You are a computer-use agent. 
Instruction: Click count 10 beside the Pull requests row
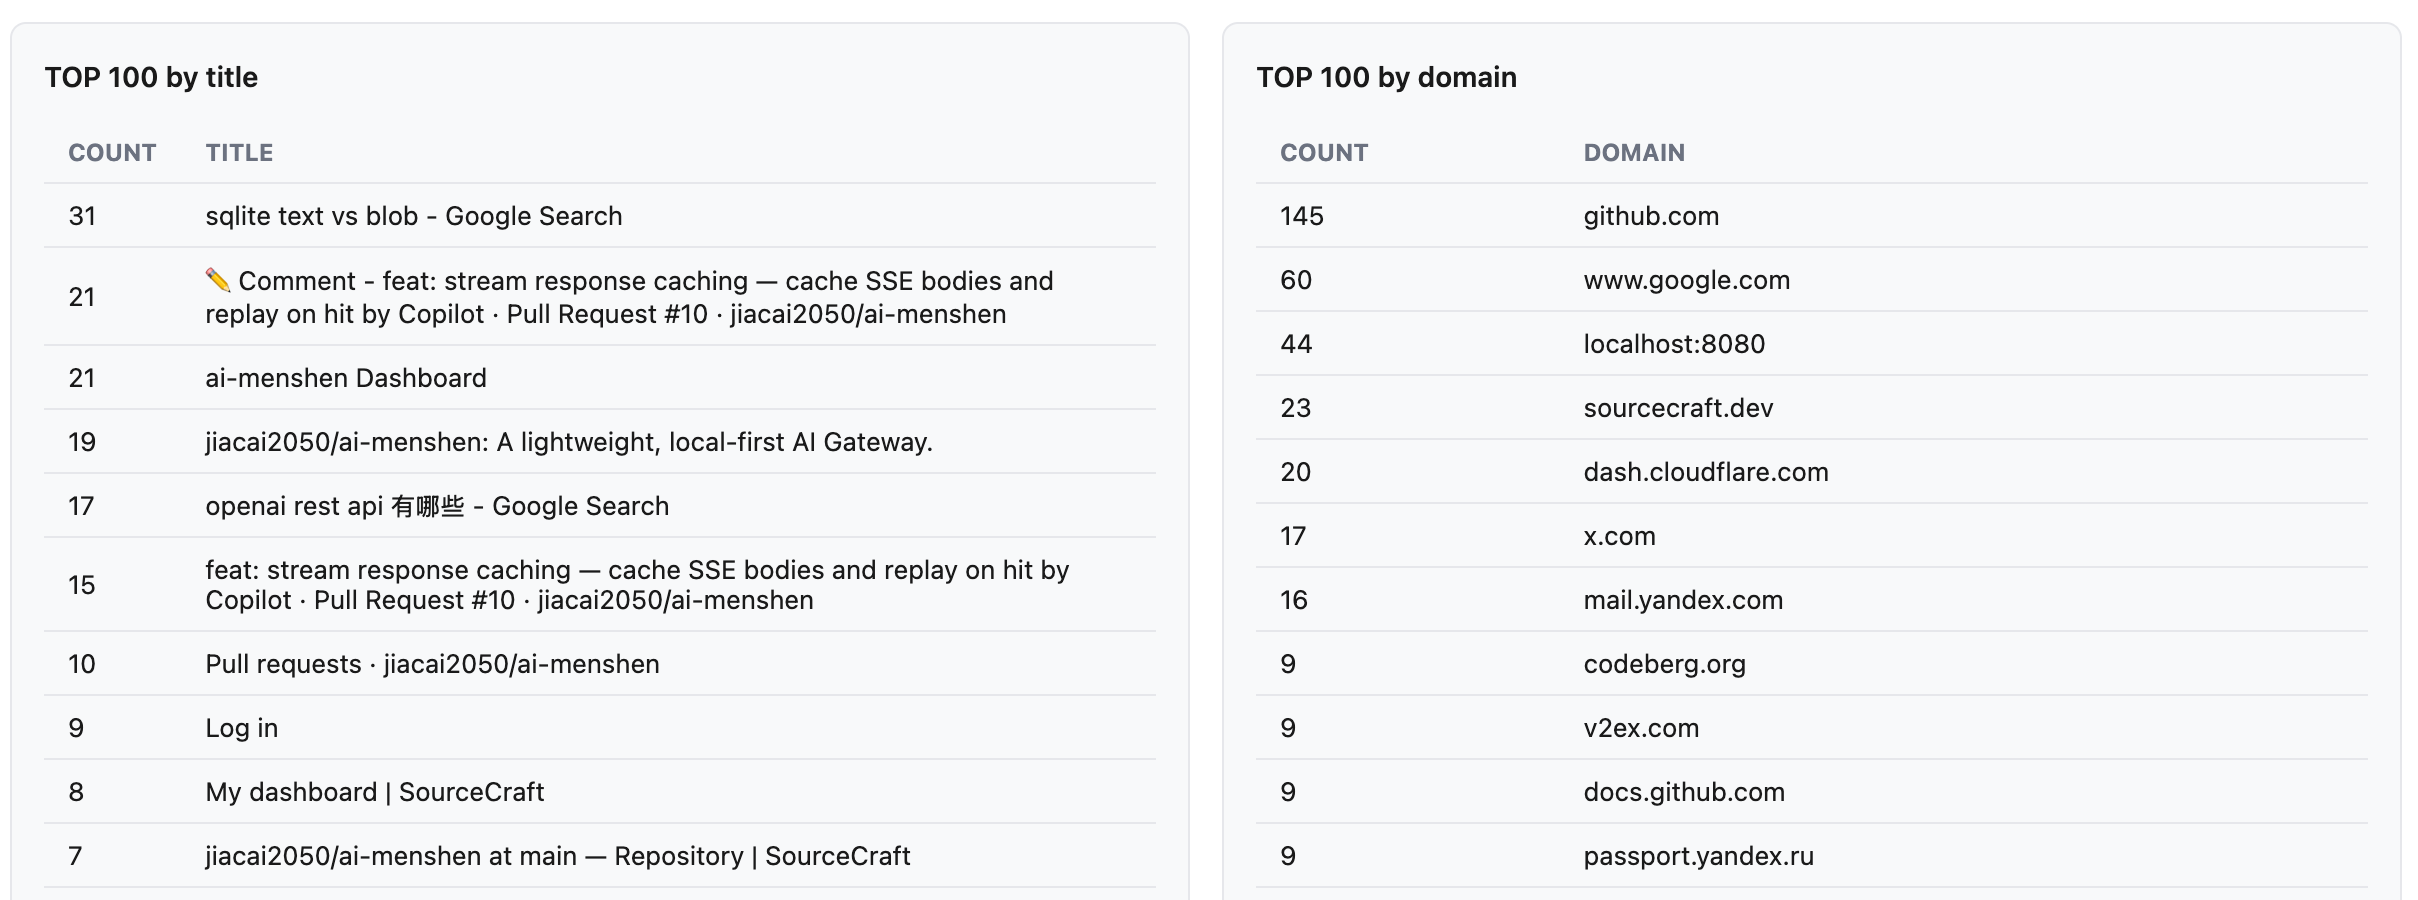82,664
